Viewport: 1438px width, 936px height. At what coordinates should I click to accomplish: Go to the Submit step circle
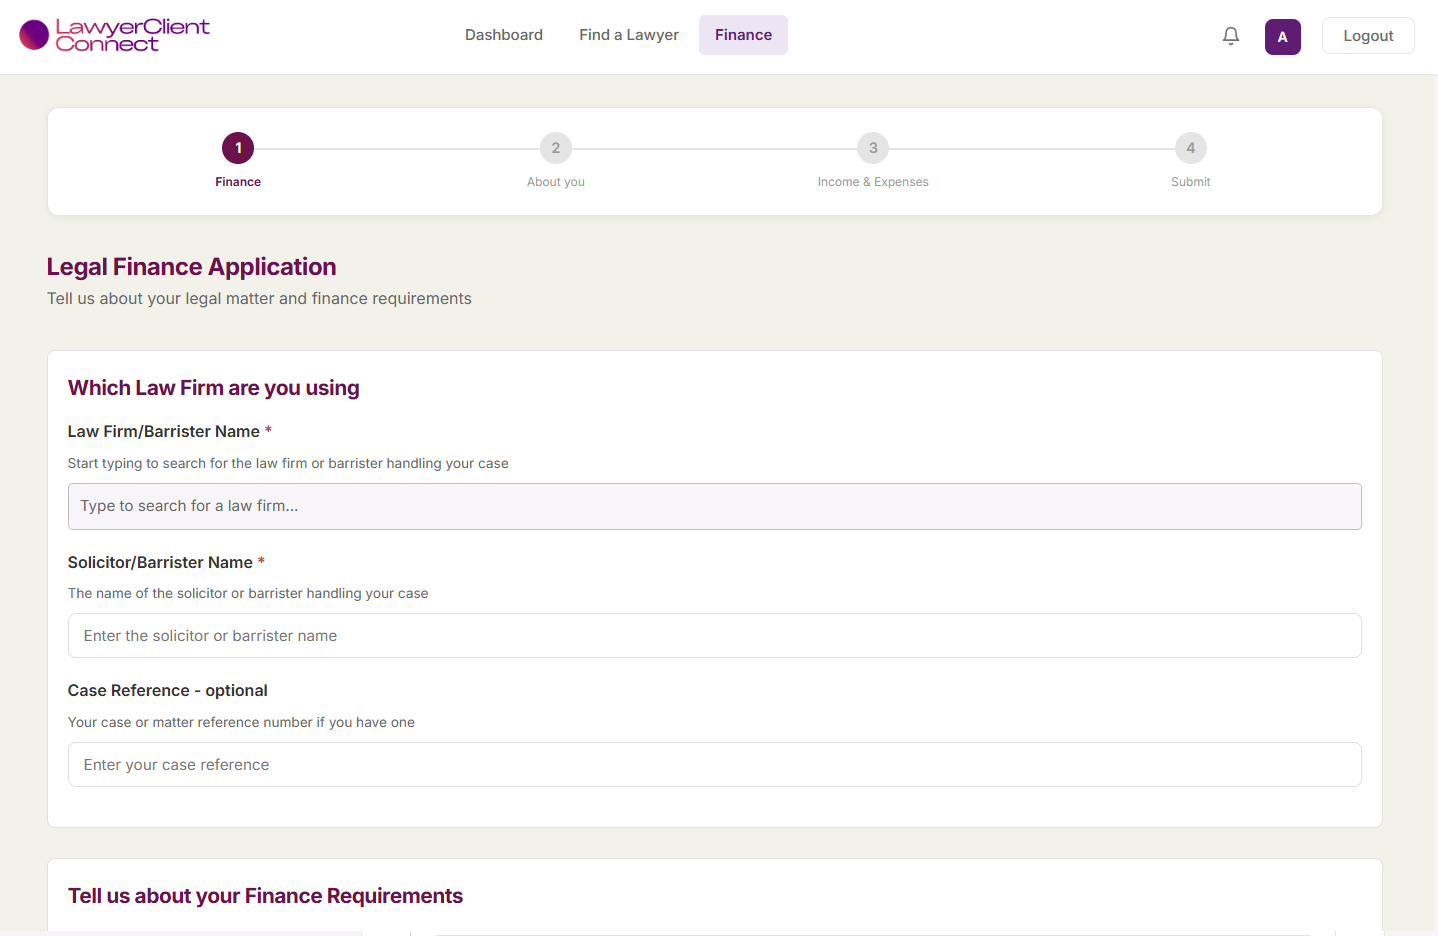[1190, 147]
